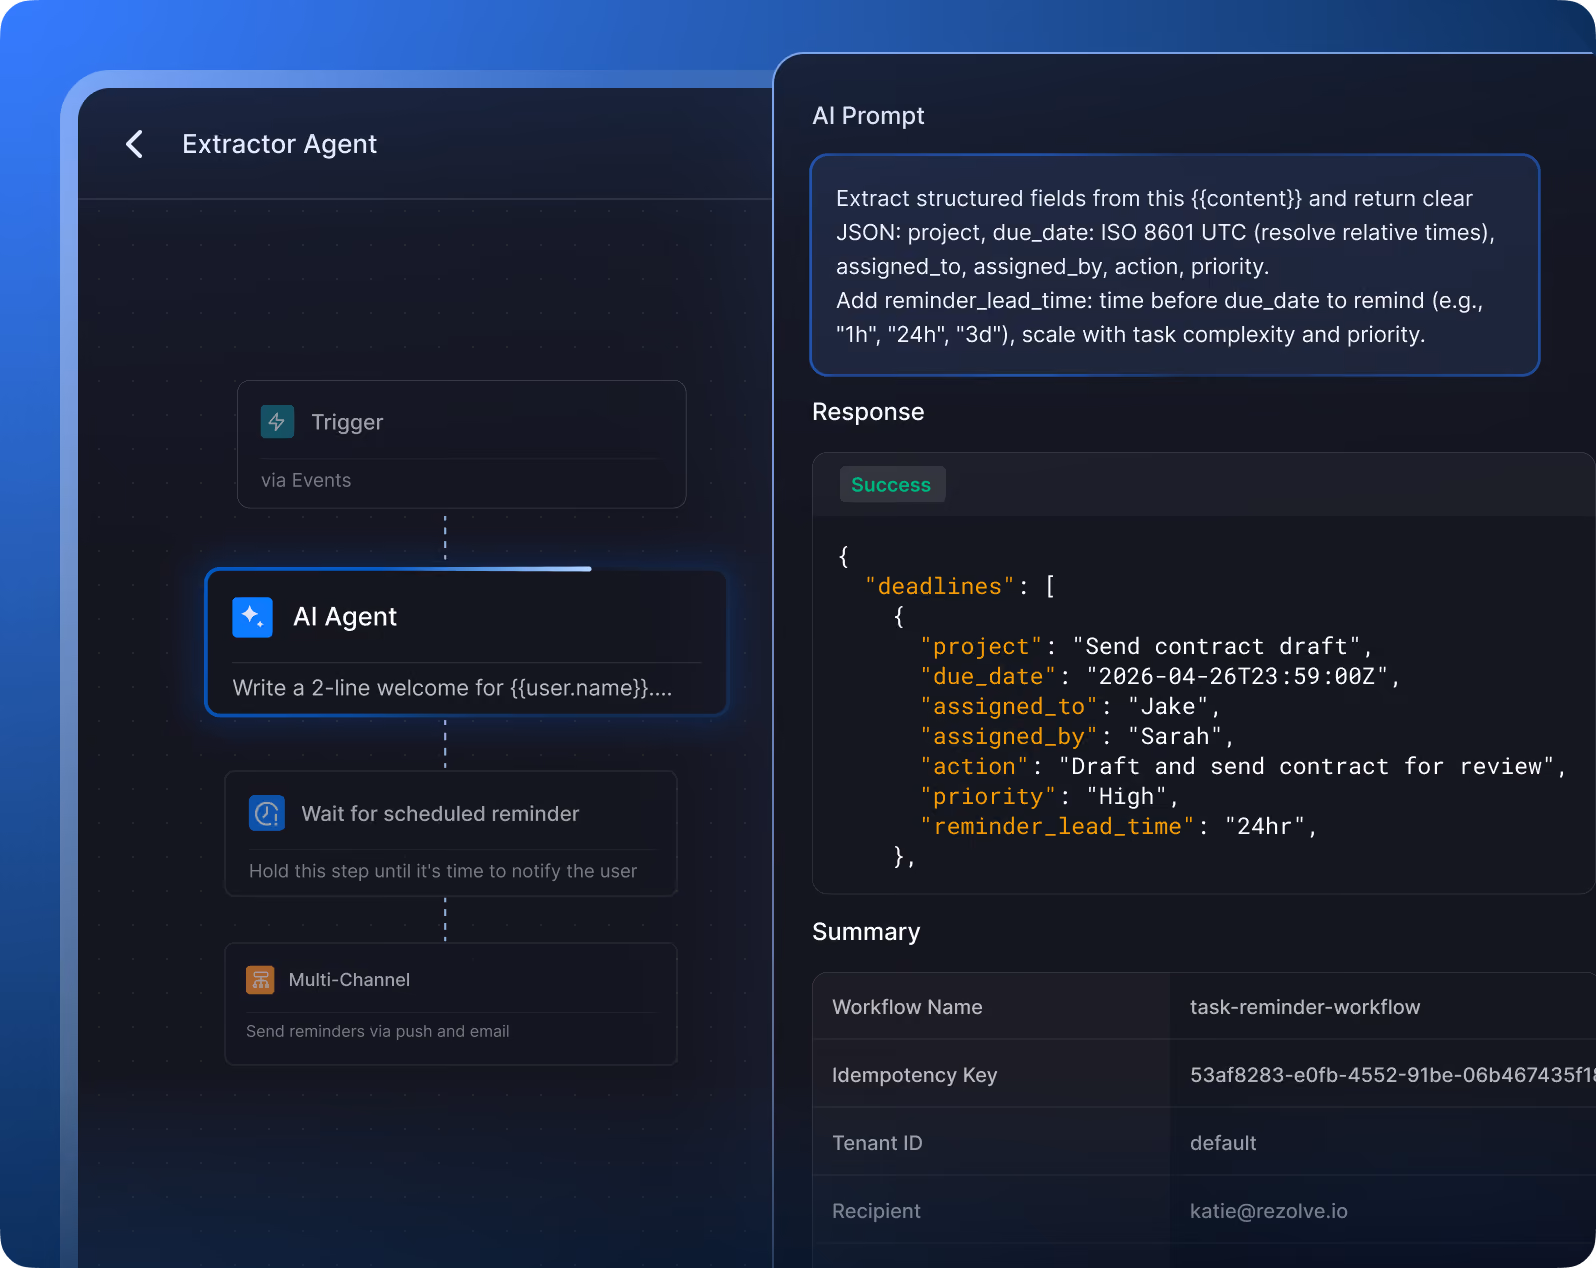Click the Workflow Name label cell
This screenshot has width=1596, height=1268.
[x=991, y=1007]
